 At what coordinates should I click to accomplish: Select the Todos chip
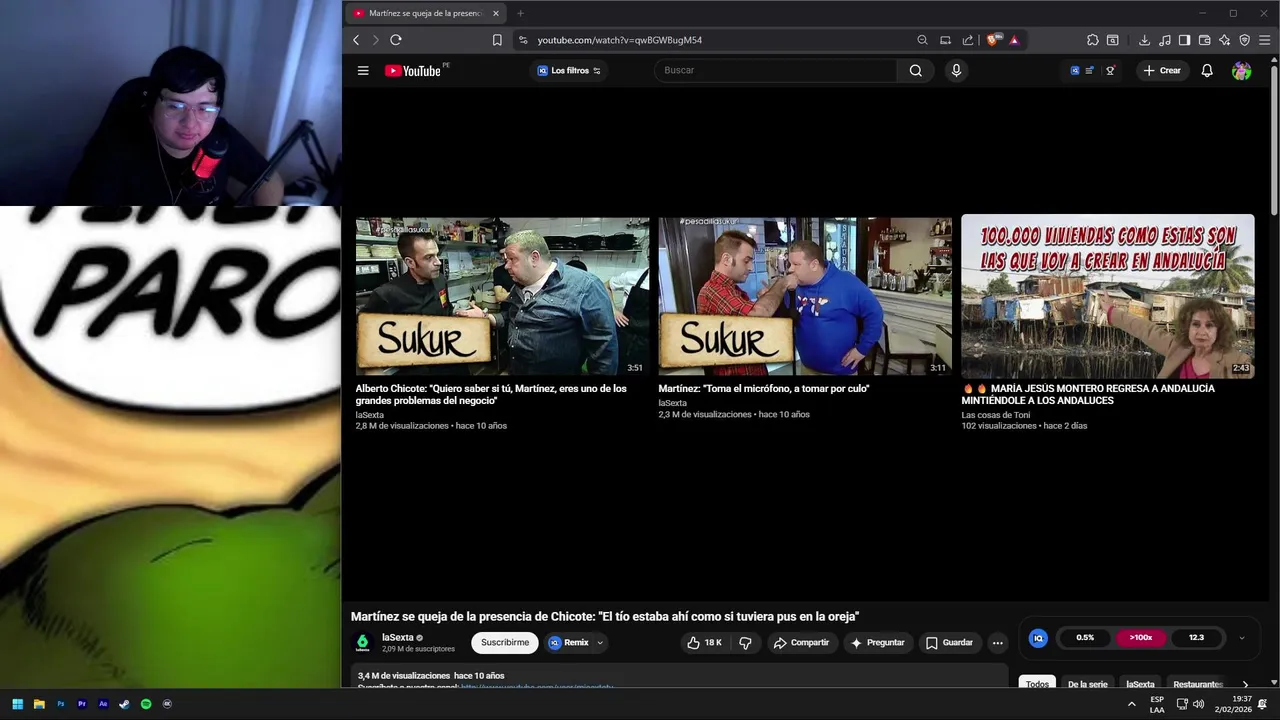(x=1038, y=684)
